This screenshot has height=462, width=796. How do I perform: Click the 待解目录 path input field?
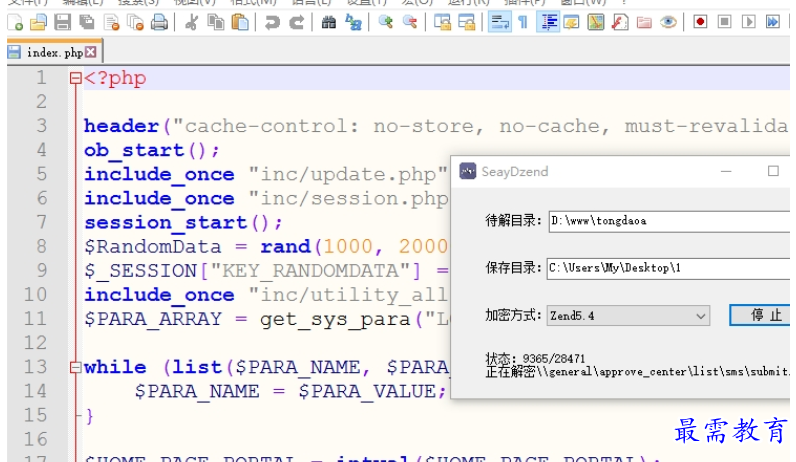pyautogui.click(x=668, y=221)
